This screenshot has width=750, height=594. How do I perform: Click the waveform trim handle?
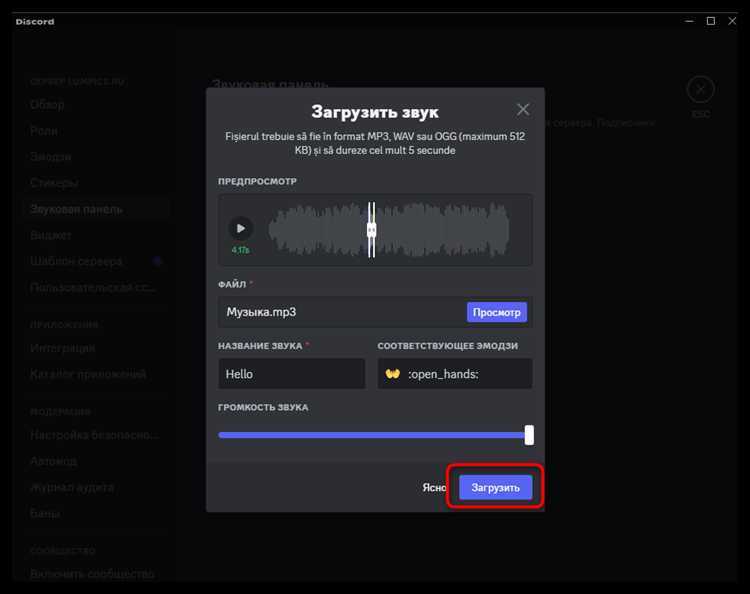pos(372,230)
